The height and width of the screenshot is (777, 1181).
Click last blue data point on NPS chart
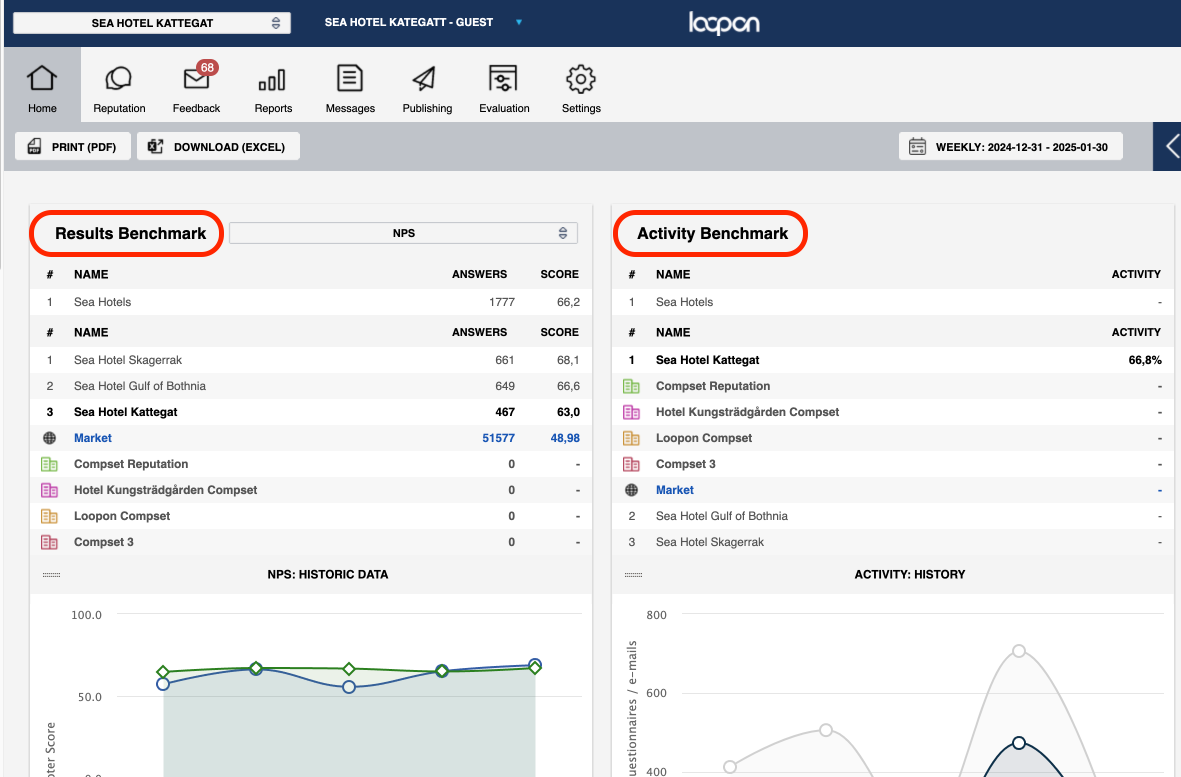(x=535, y=665)
